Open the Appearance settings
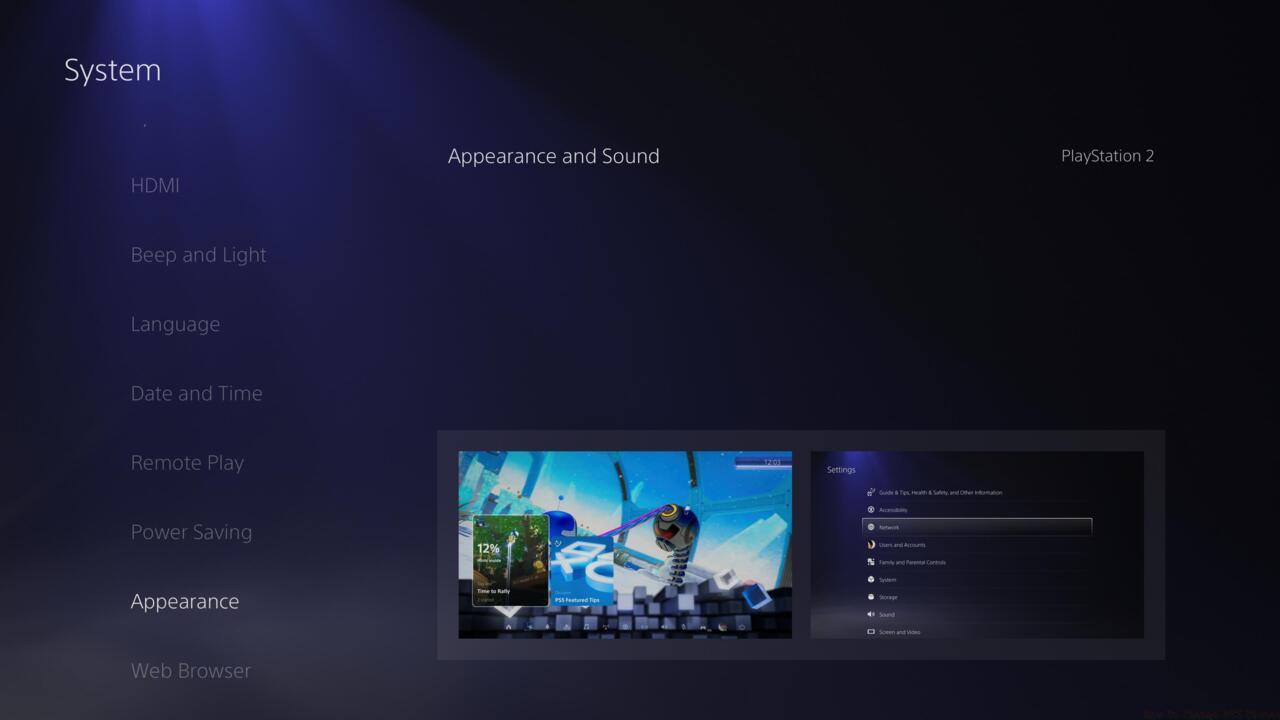The image size is (1280, 720). (x=185, y=601)
